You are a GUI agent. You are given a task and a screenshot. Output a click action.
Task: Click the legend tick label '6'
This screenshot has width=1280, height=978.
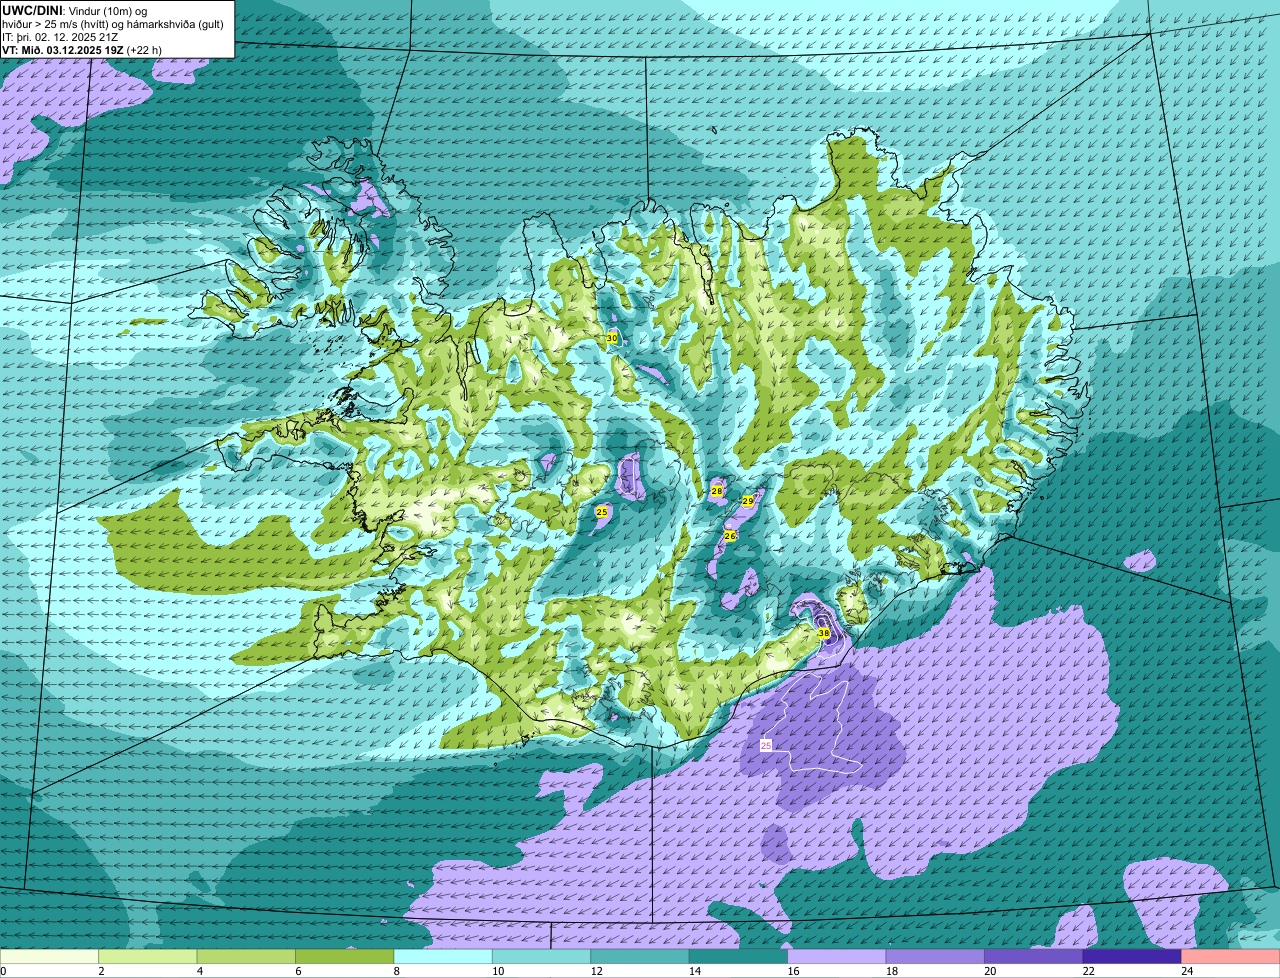pos(298,970)
